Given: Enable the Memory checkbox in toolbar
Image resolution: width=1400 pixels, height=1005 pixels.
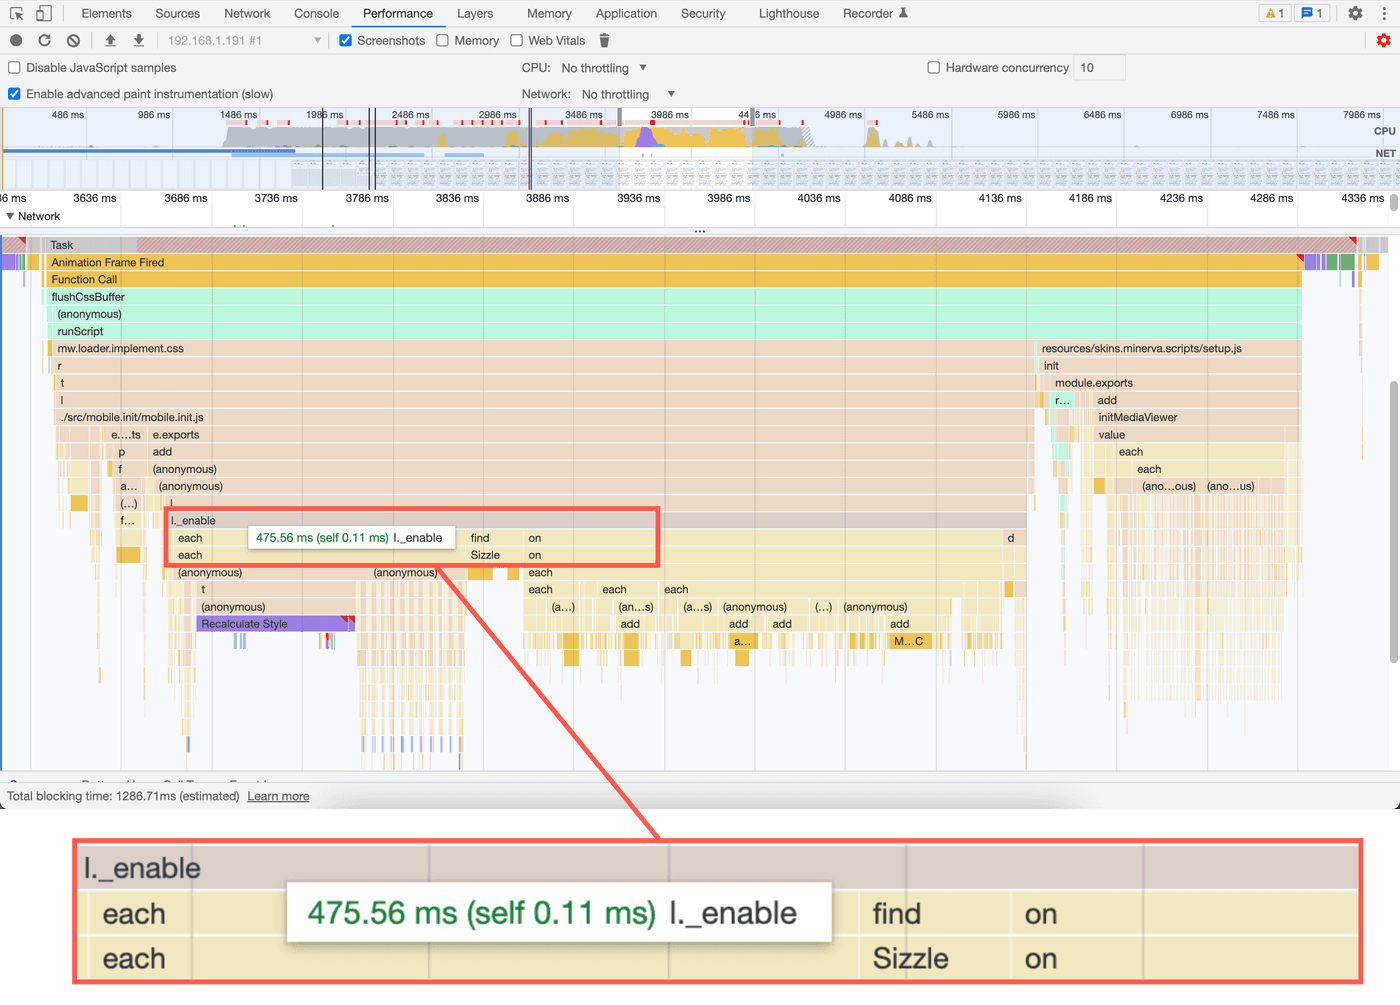Looking at the screenshot, I should 442,40.
